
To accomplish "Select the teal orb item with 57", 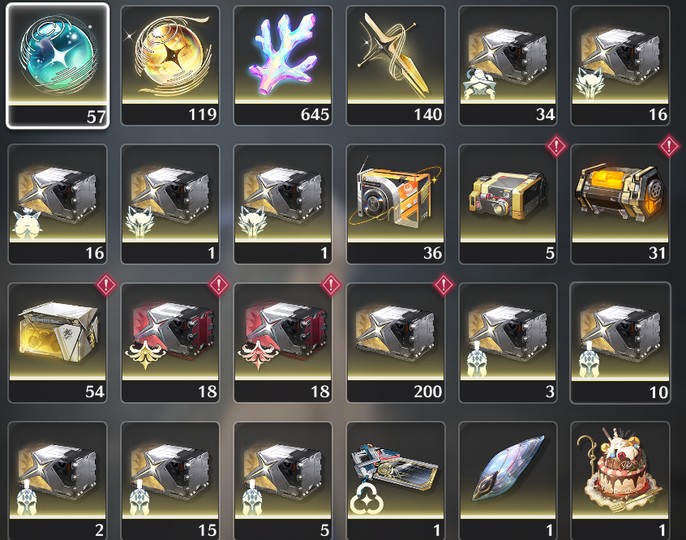I will tap(57, 66).
